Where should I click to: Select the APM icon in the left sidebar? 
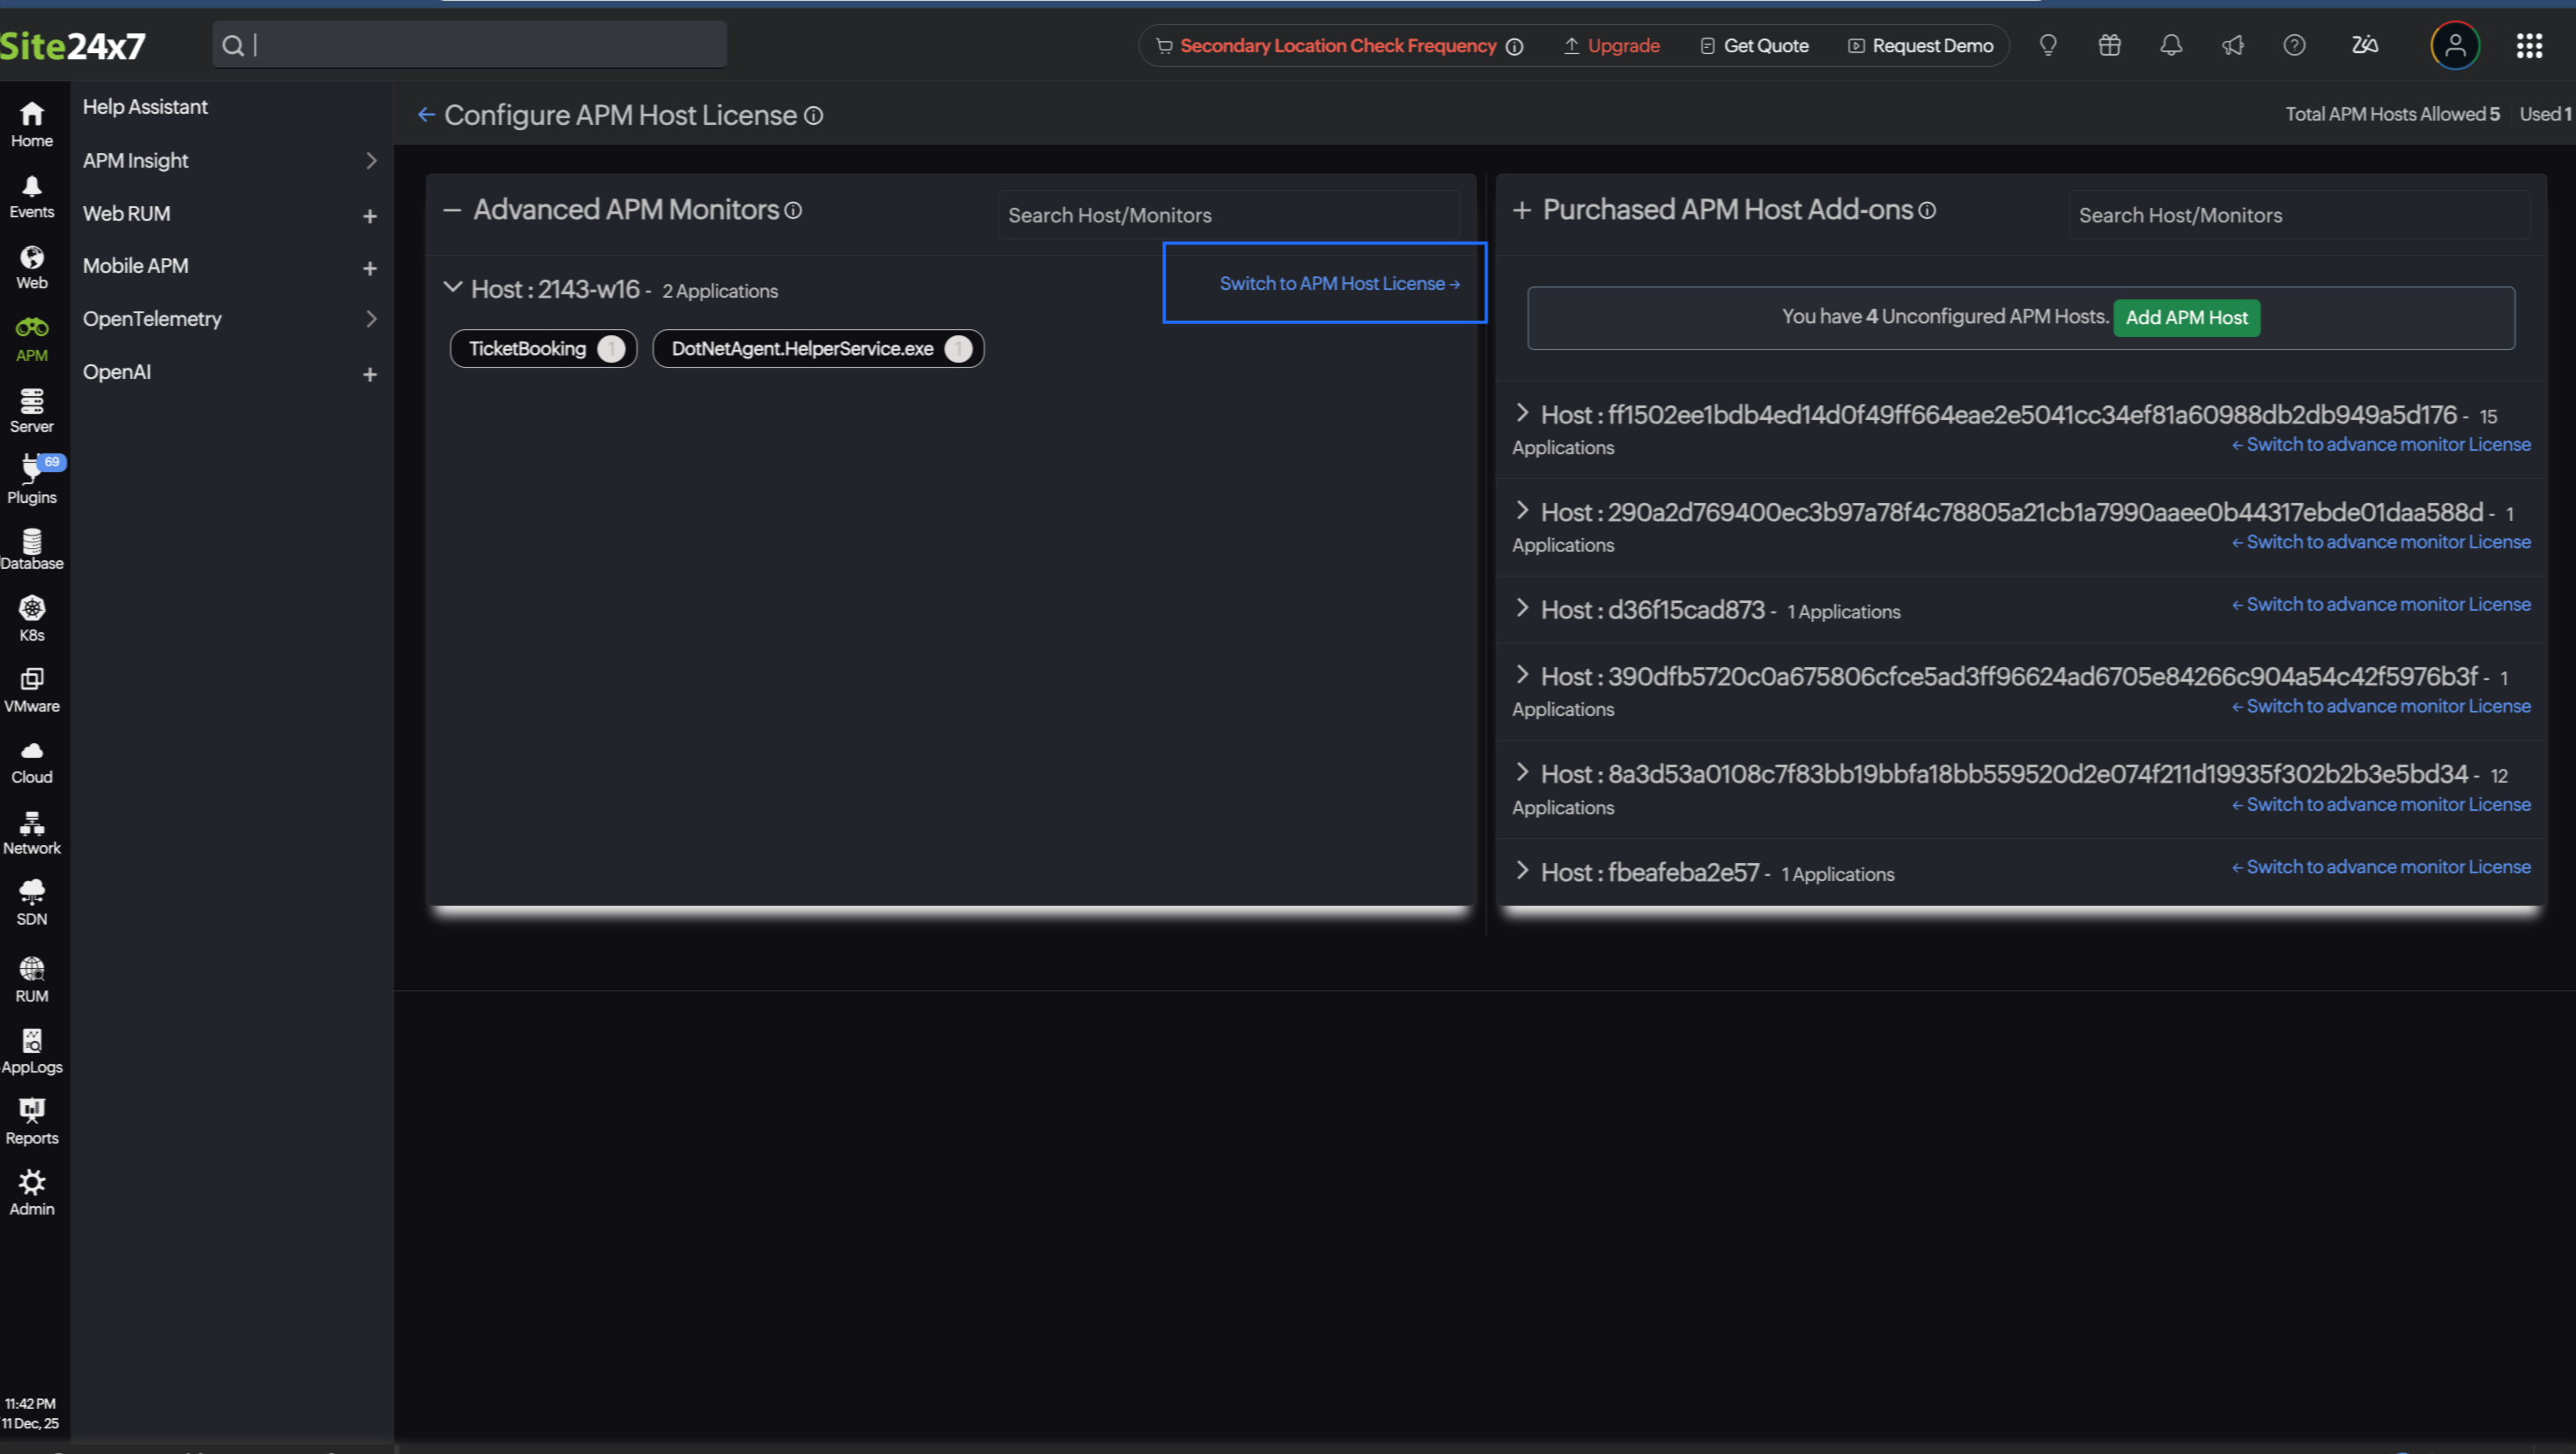(31, 338)
